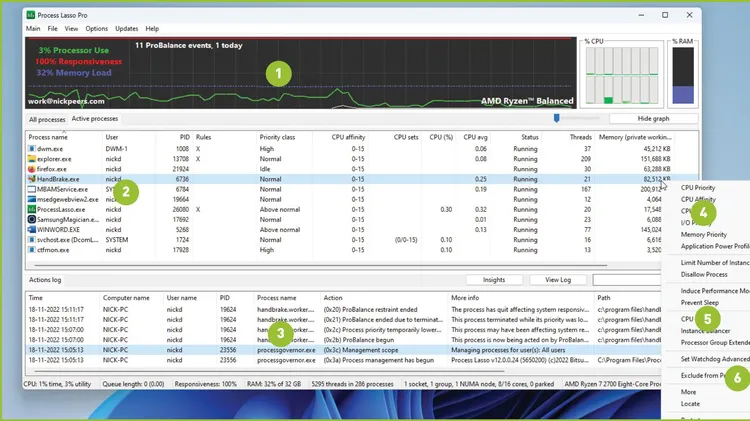This screenshot has width=750, height=421.
Task: Sort actions log by Action header
Action: 333,298
